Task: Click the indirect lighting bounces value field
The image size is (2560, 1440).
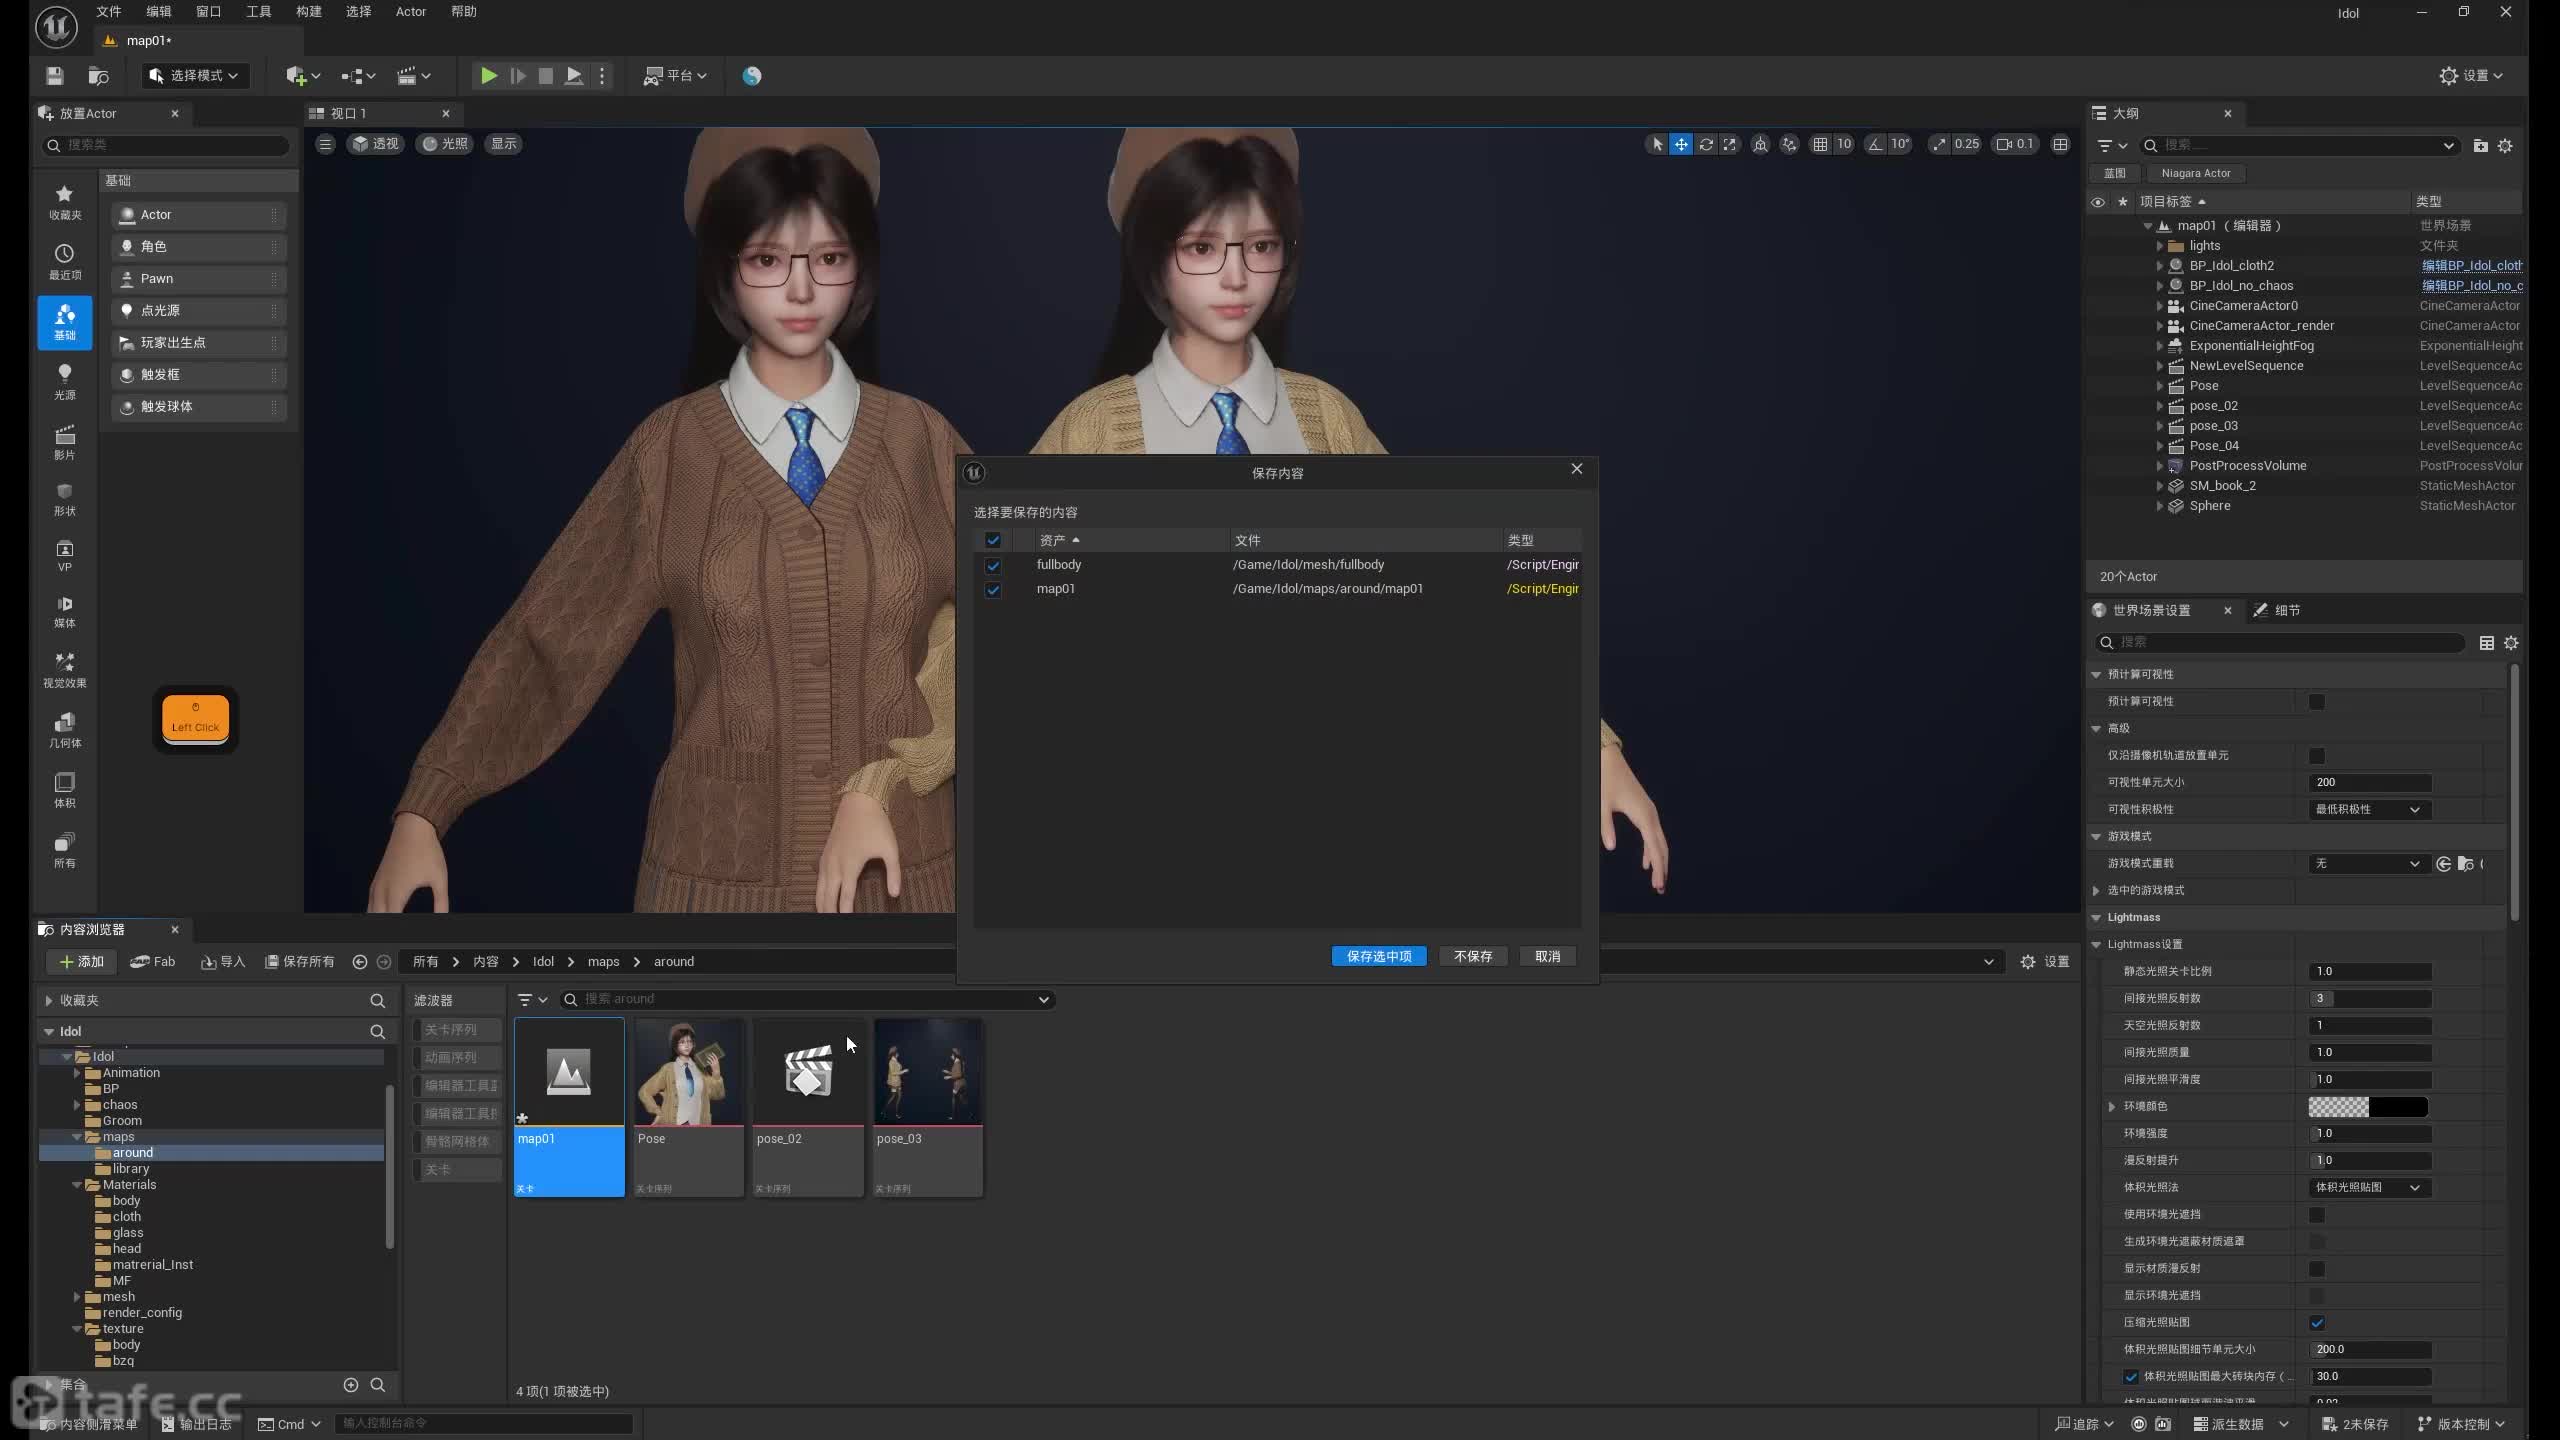Action: (2371, 999)
